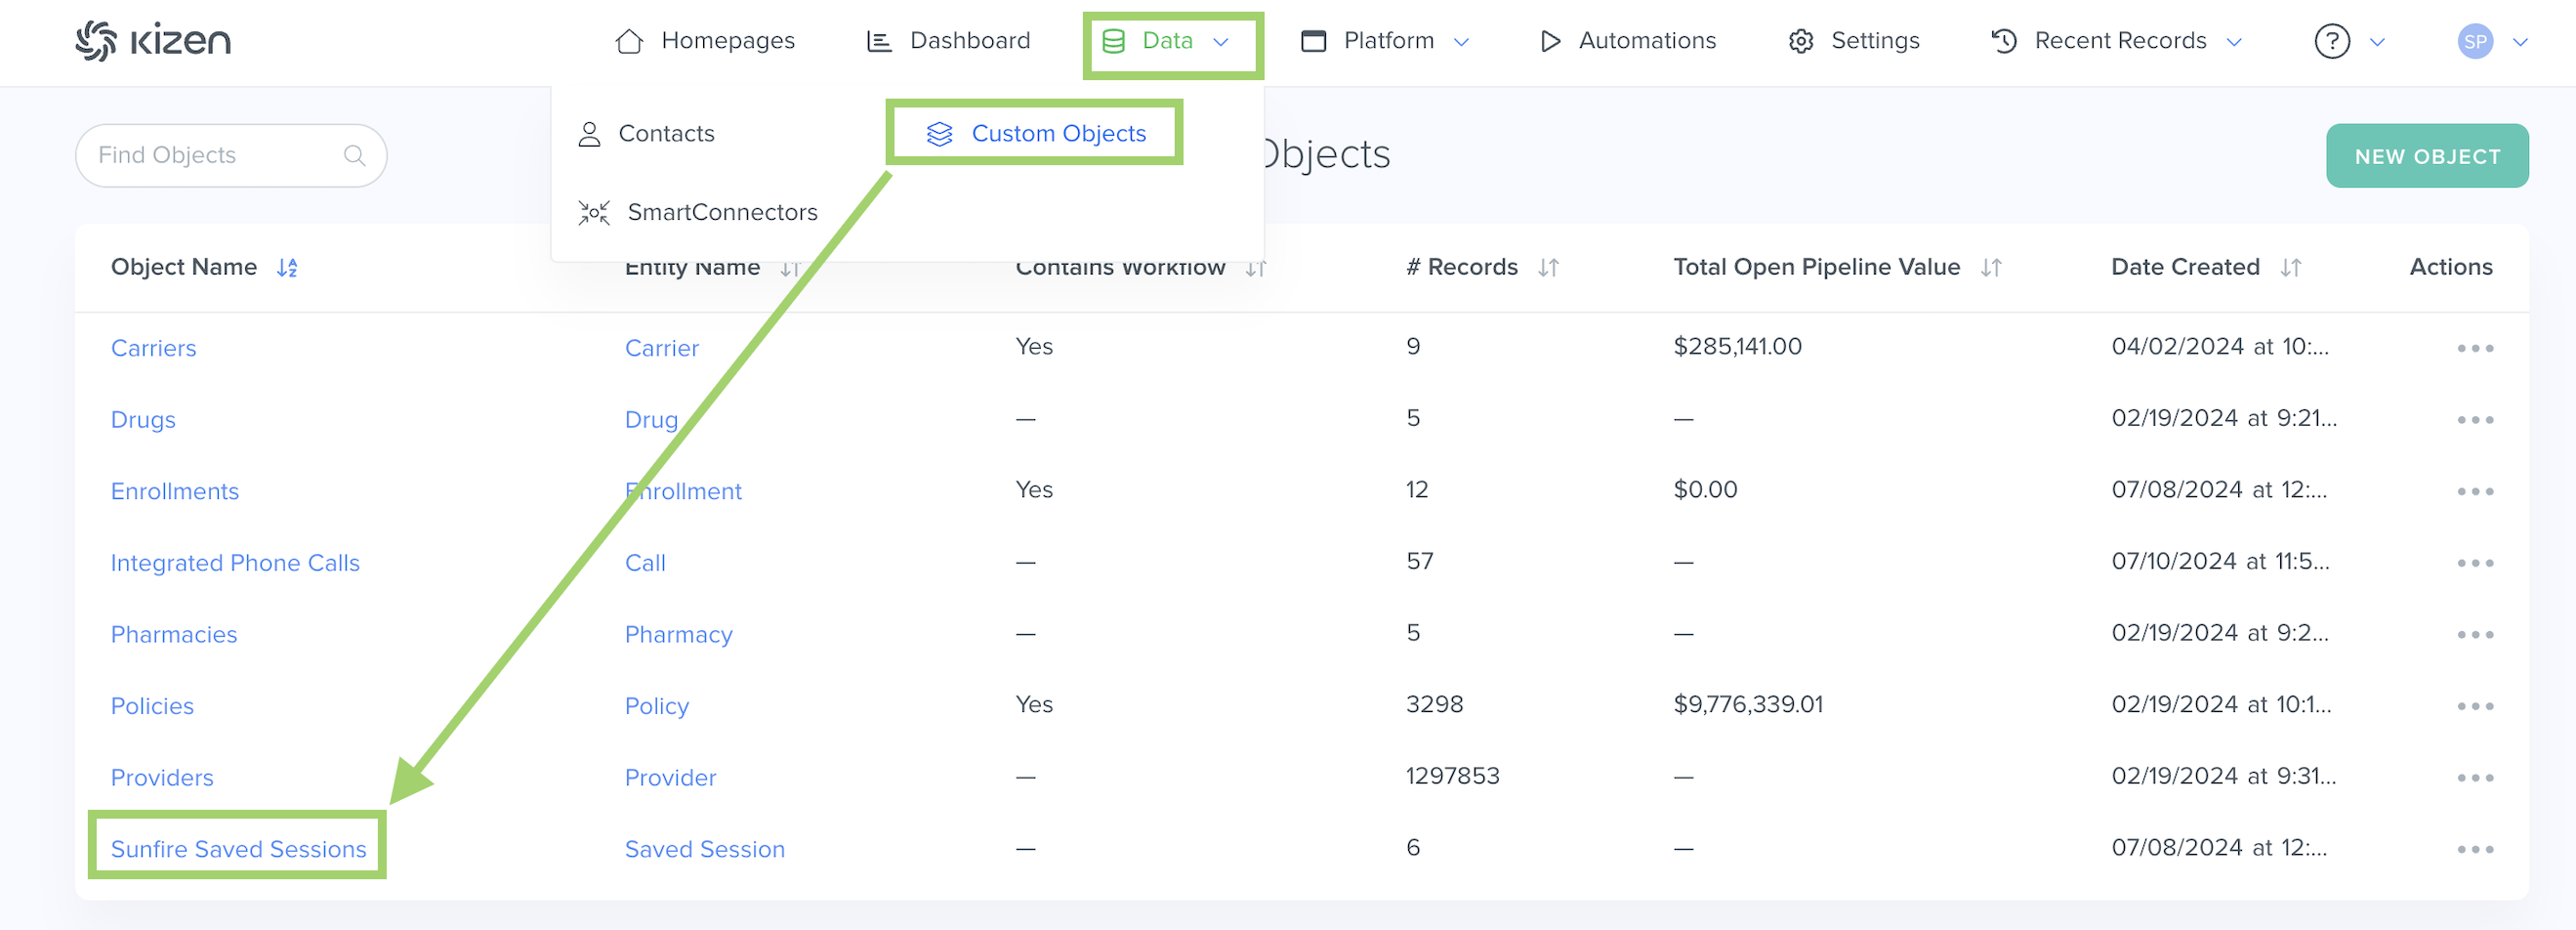Select Contacts in the Data menu
This screenshot has height=930, width=2576.
click(x=646, y=134)
